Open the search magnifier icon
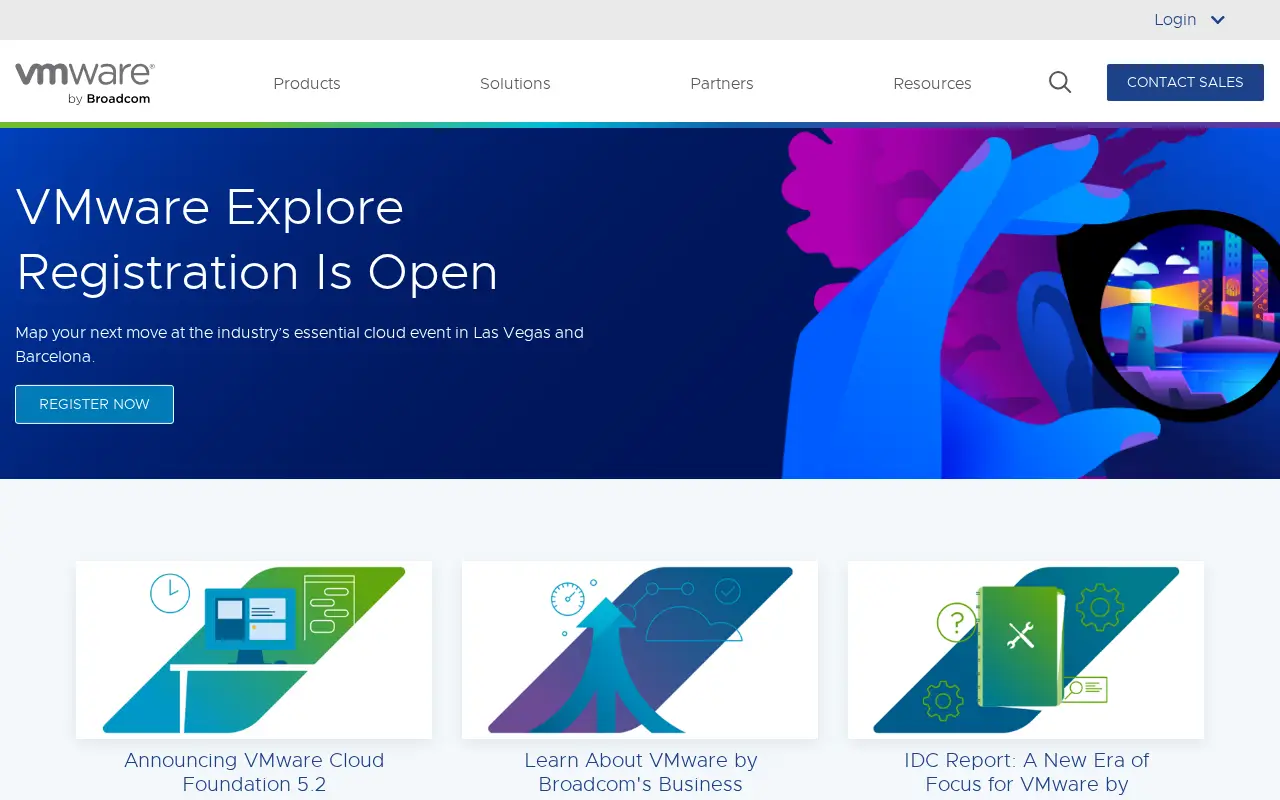The height and width of the screenshot is (800, 1280). tap(1060, 82)
